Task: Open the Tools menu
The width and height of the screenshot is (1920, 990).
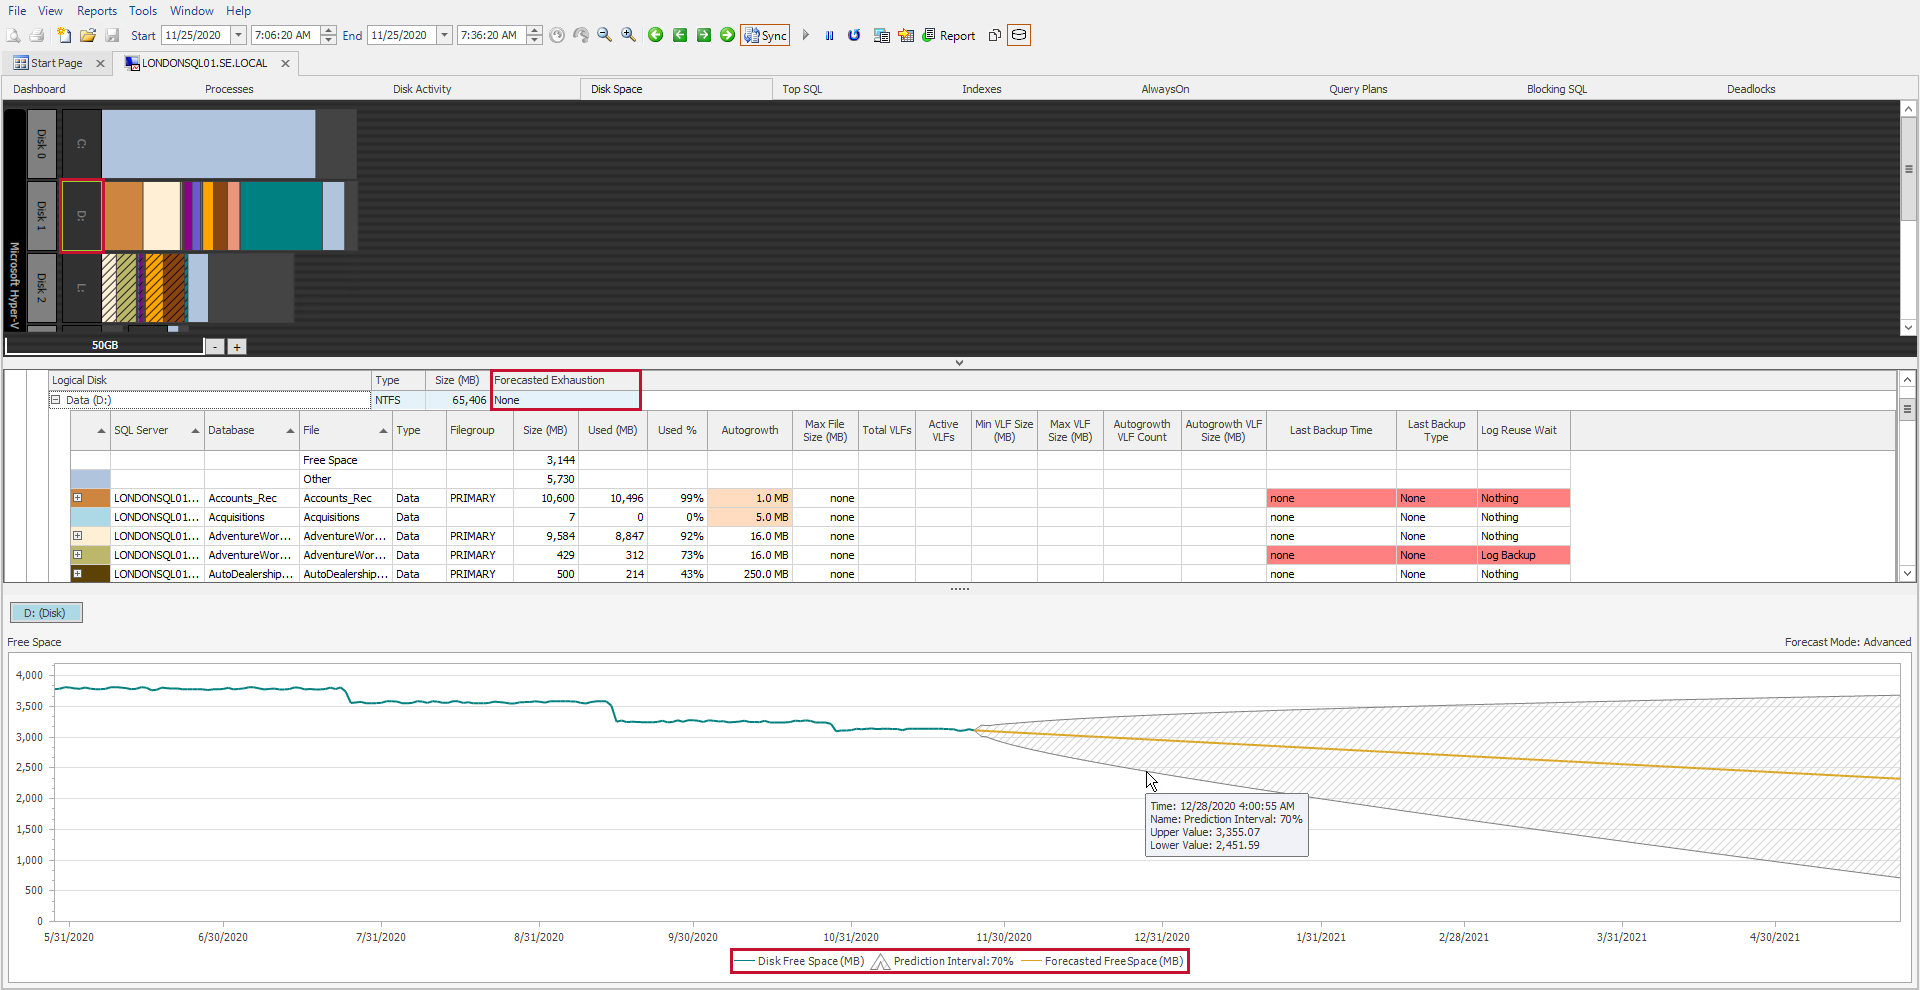Action: coord(143,11)
